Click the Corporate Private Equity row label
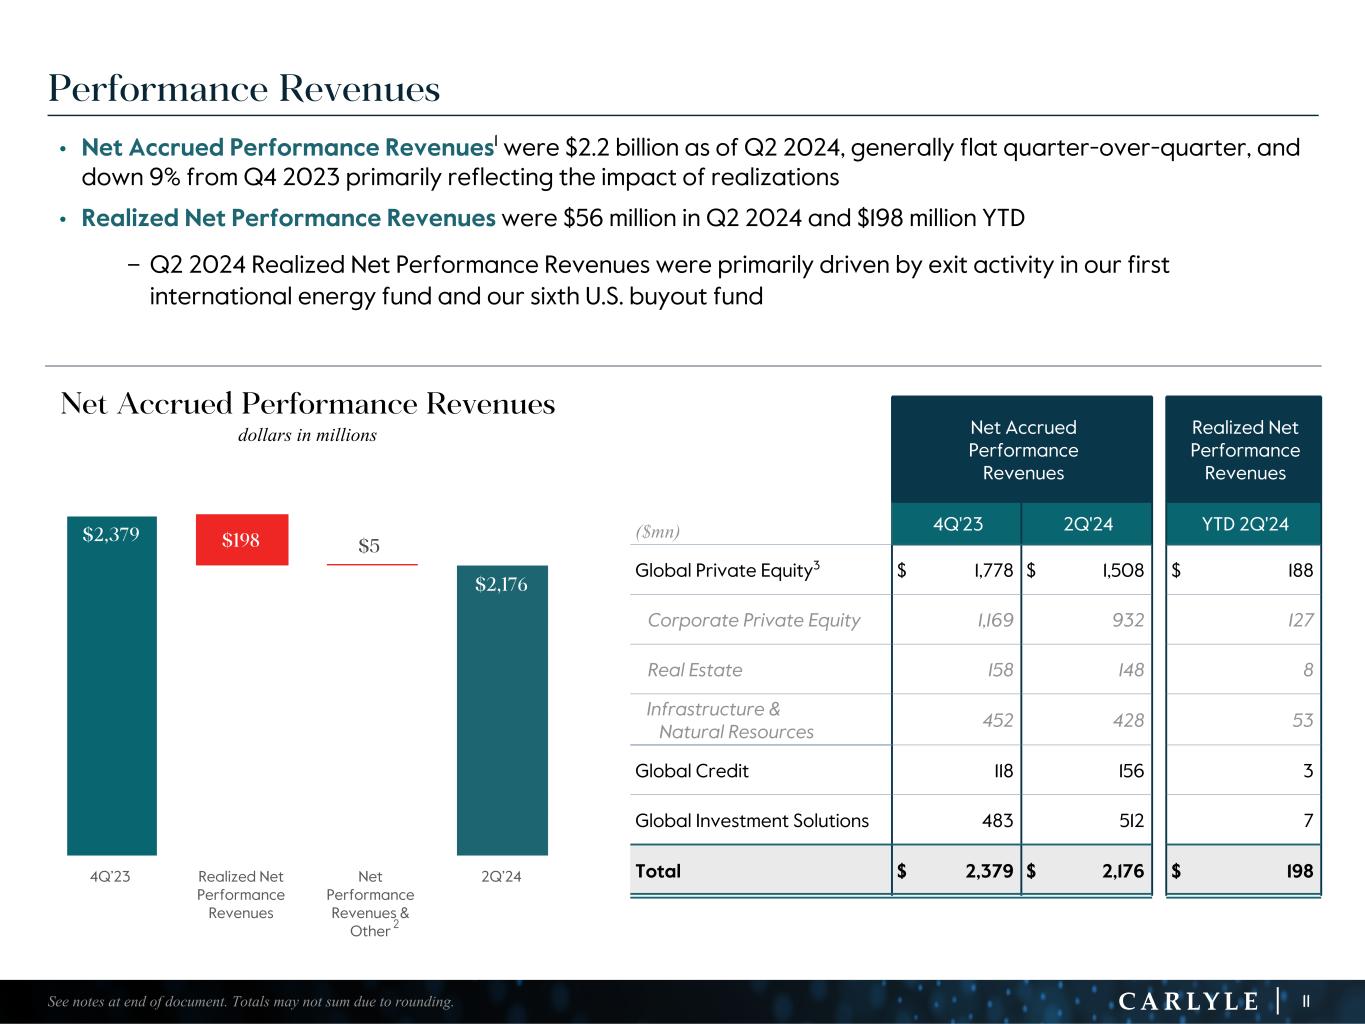Viewport: 1365px width, 1024px height. click(x=753, y=620)
